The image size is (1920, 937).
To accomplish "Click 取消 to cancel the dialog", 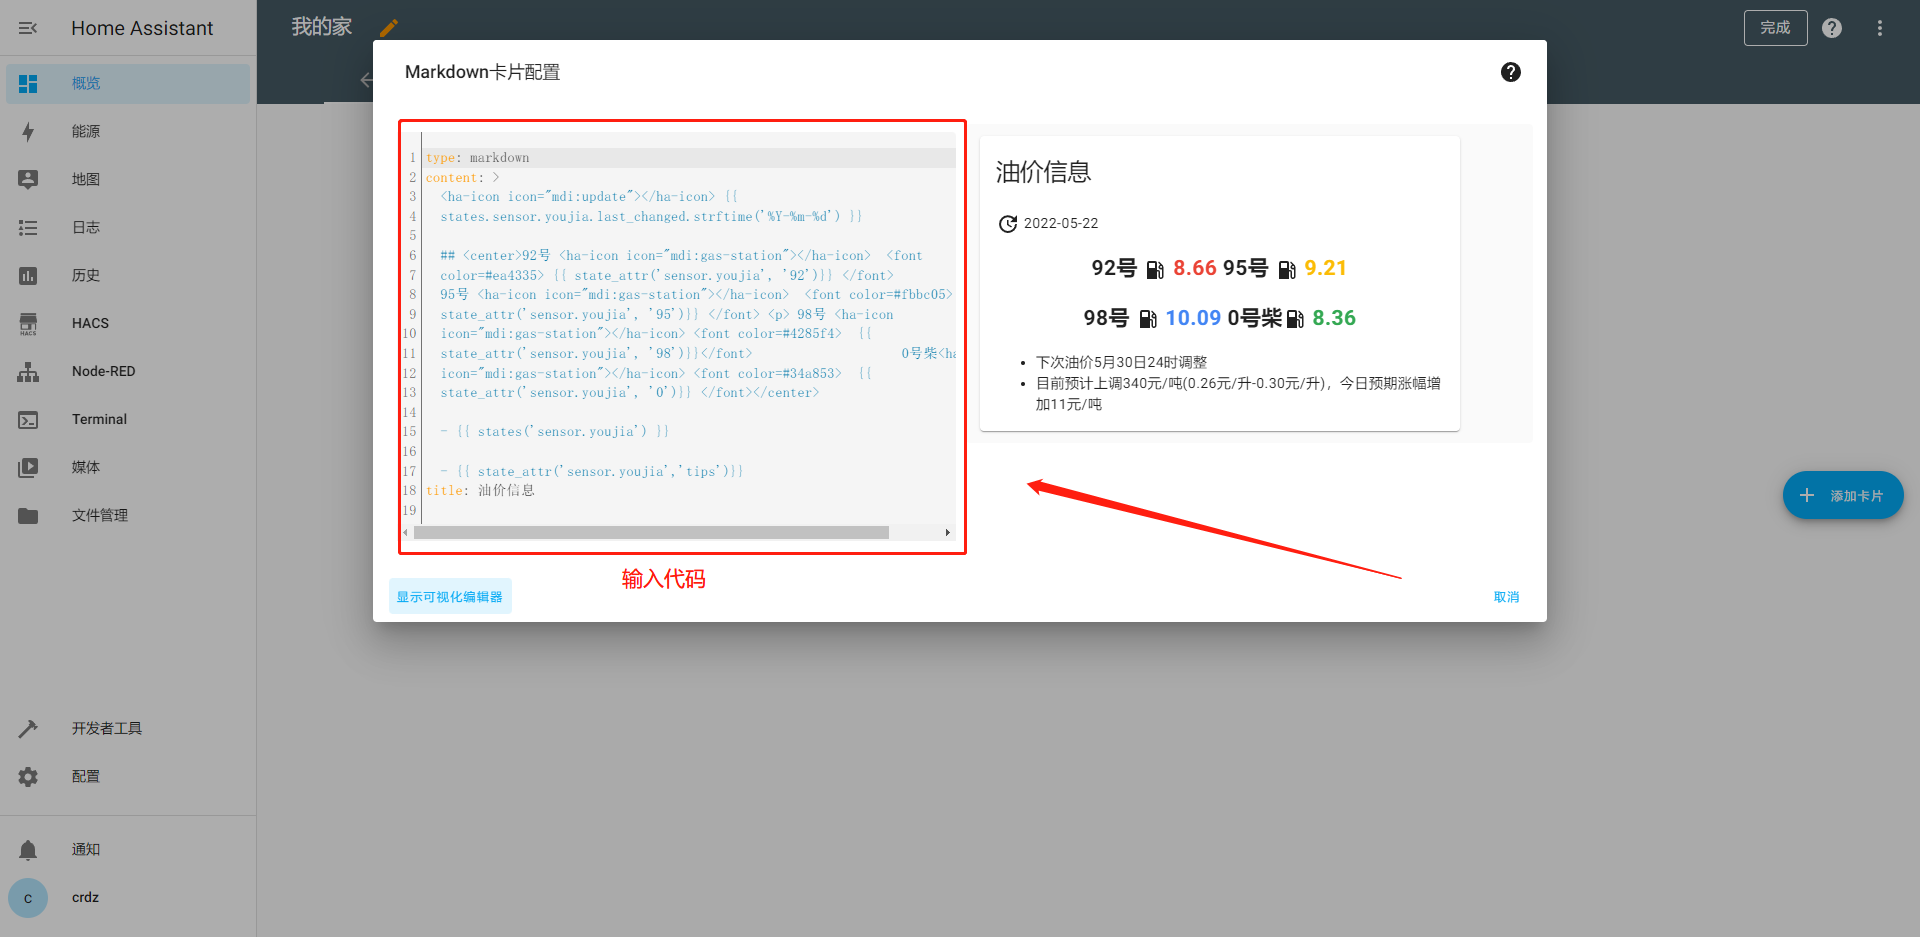I will (x=1506, y=597).
